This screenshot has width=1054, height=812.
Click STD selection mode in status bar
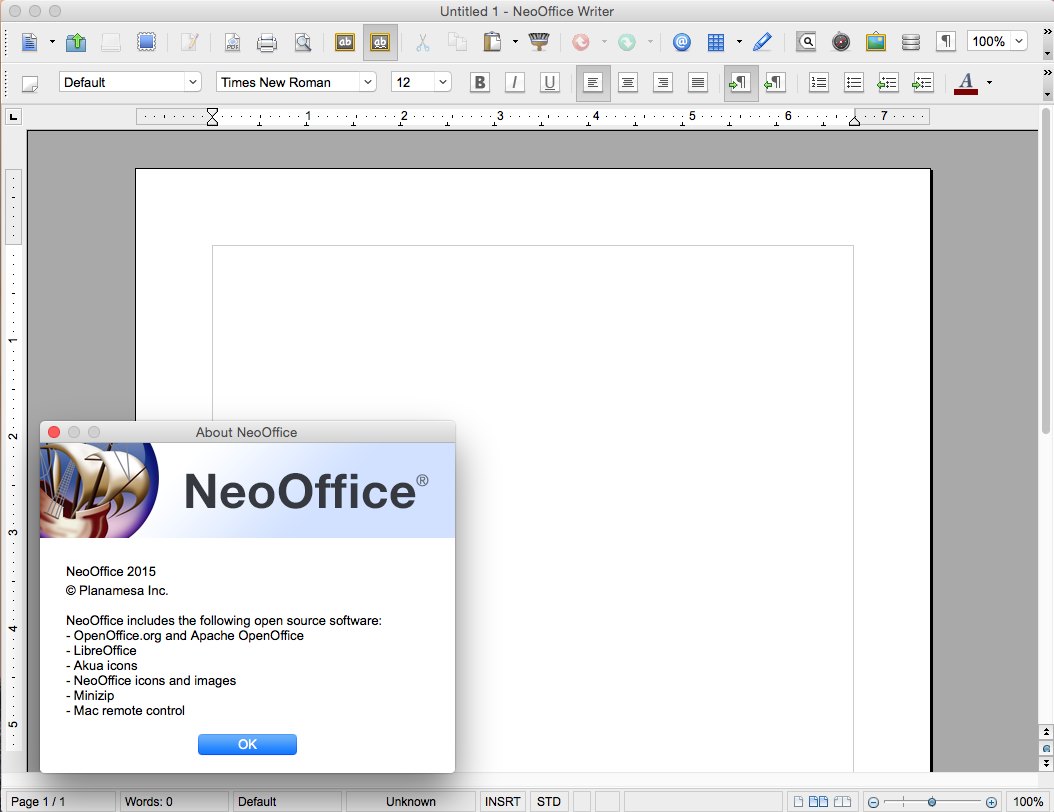pyautogui.click(x=549, y=801)
